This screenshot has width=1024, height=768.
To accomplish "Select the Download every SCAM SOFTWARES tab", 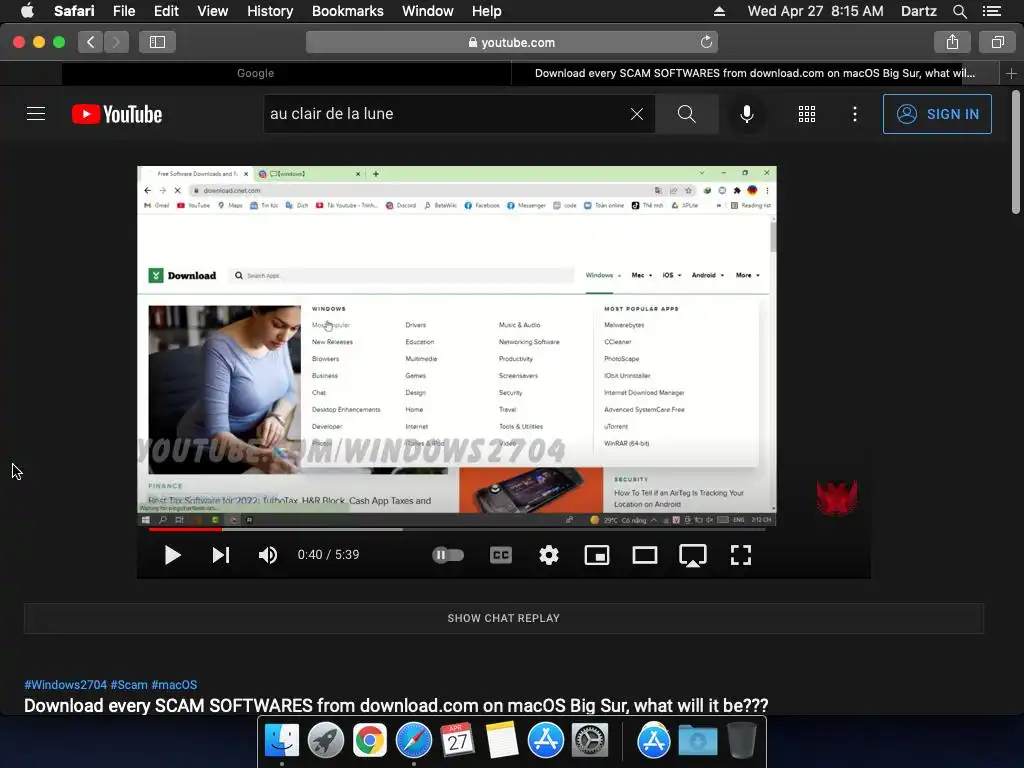I will 755,73.
